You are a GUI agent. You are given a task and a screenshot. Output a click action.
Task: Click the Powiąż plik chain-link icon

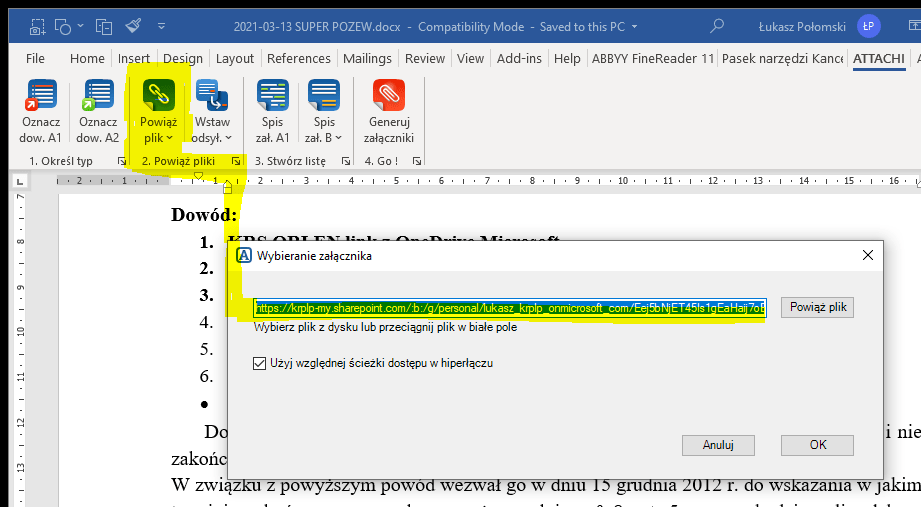click(x=159, y=96)
